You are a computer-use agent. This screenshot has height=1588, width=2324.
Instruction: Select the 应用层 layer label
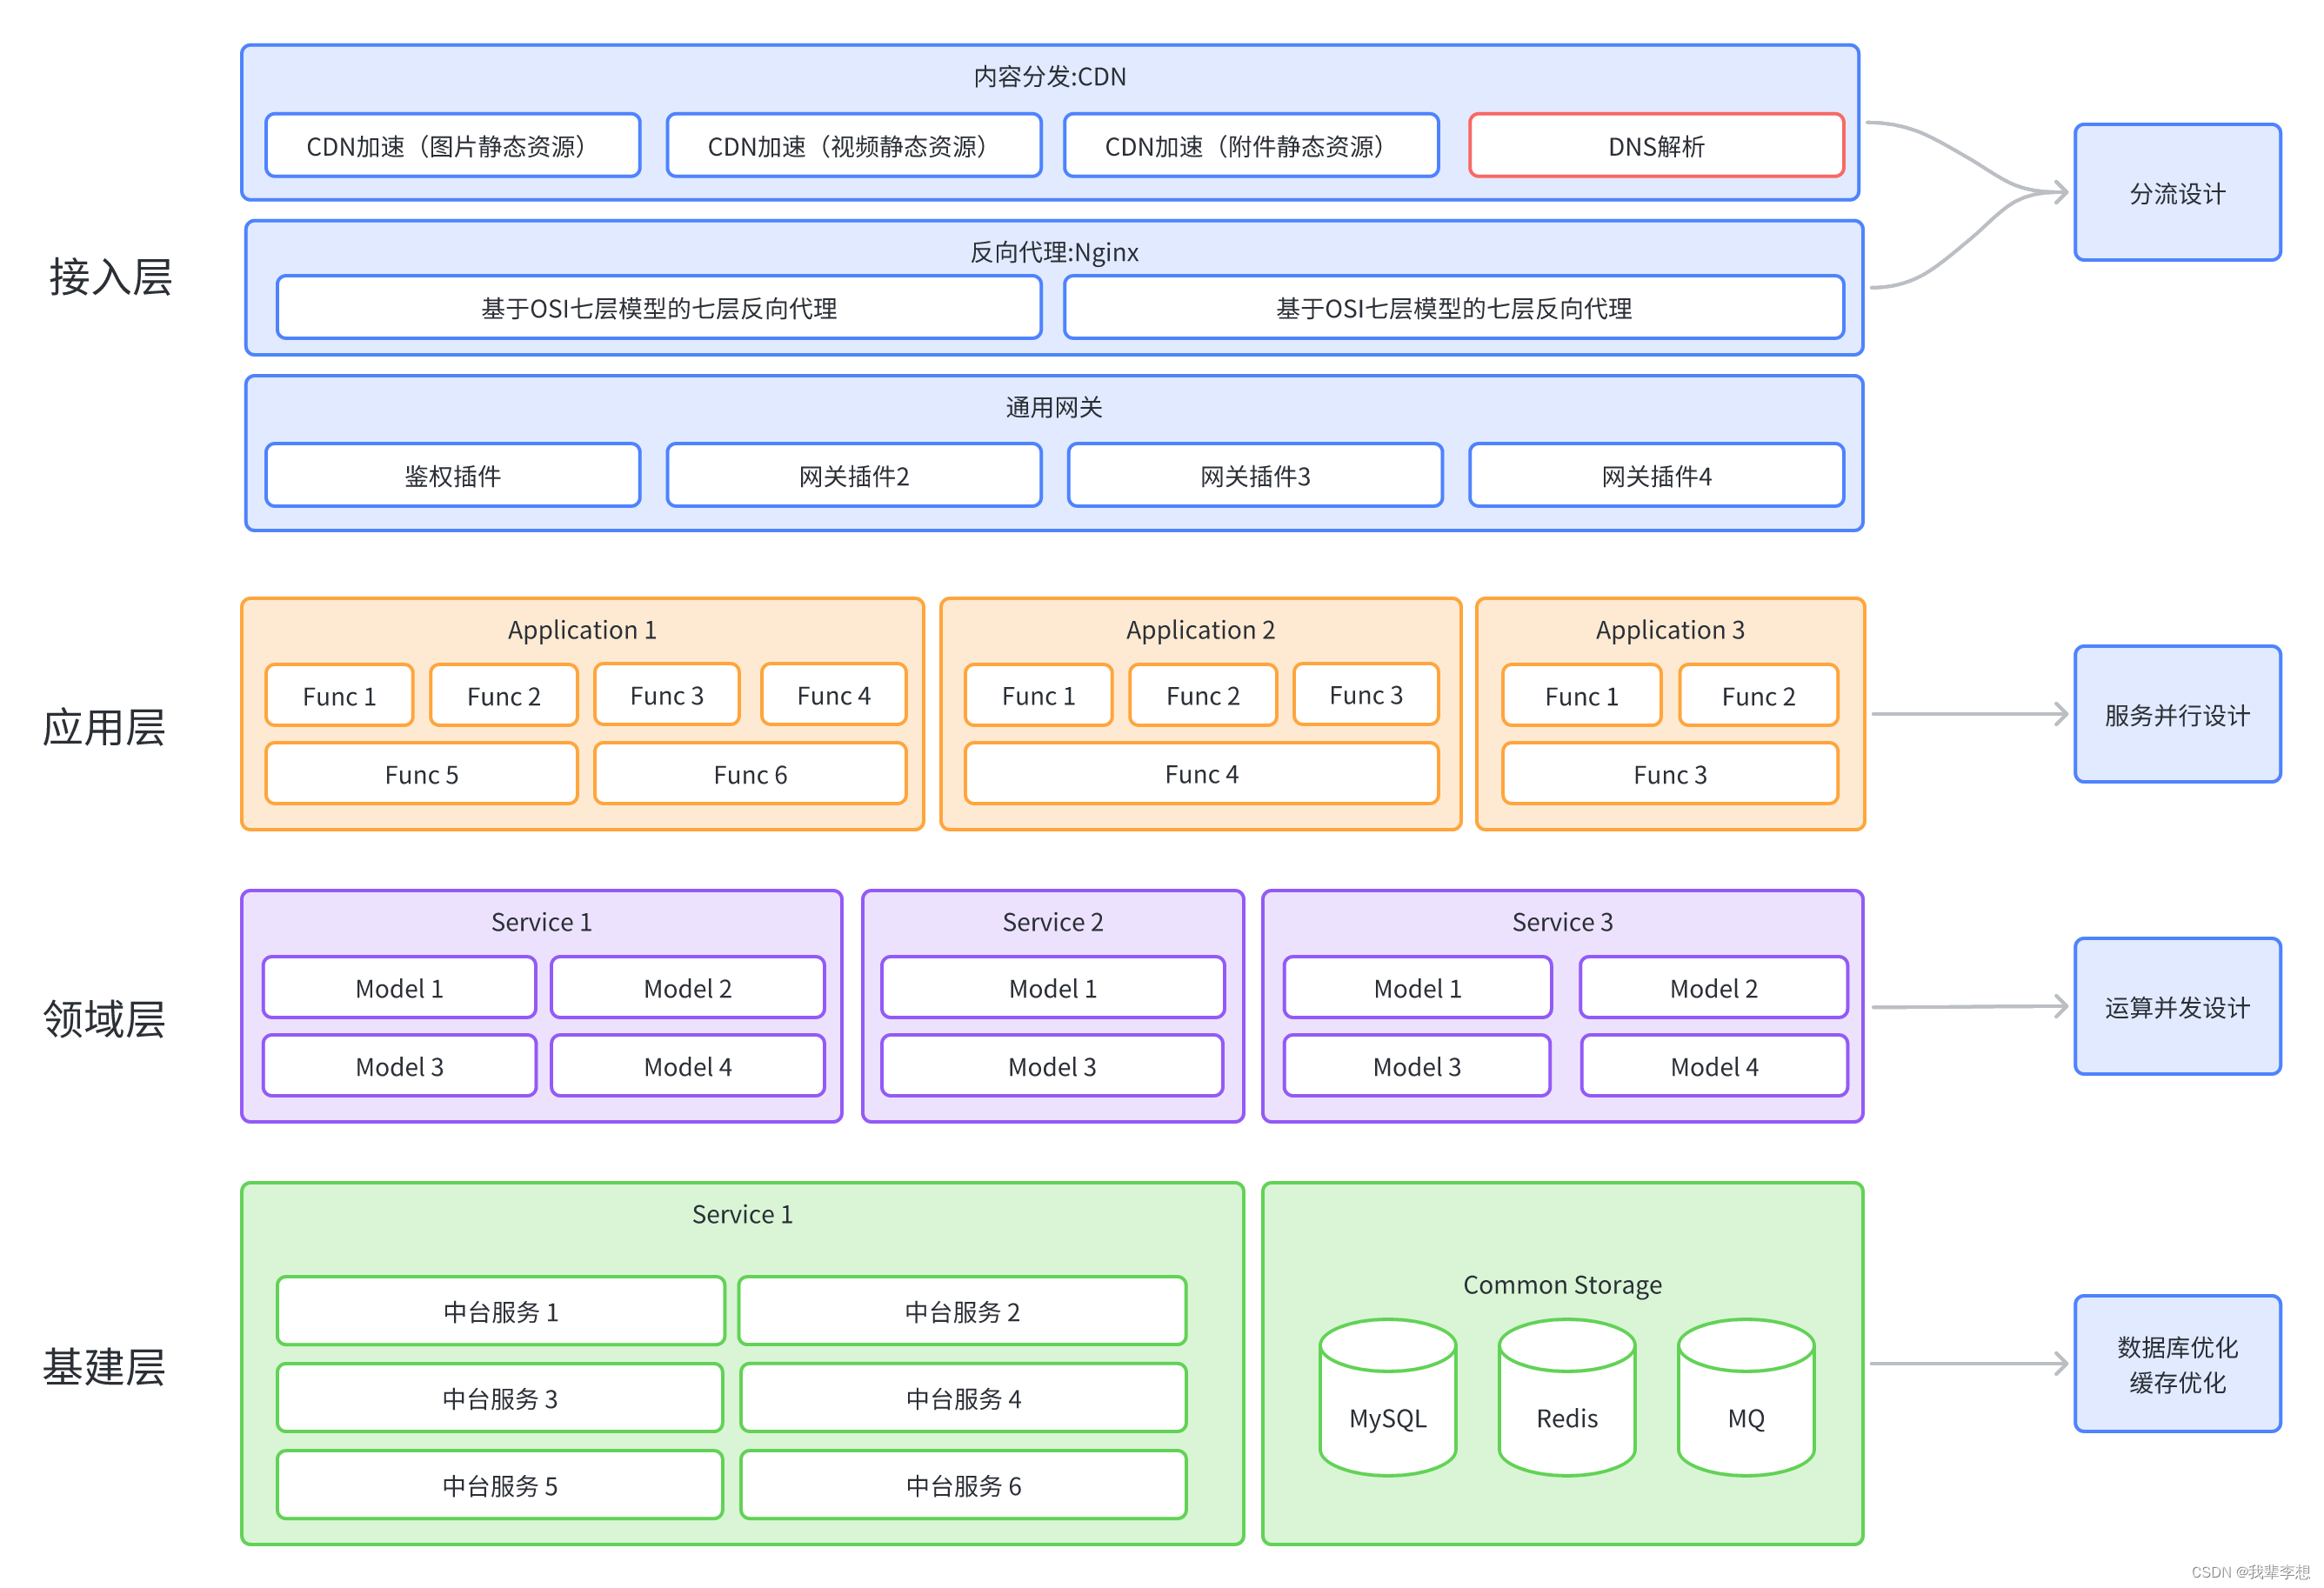point(103,727)
